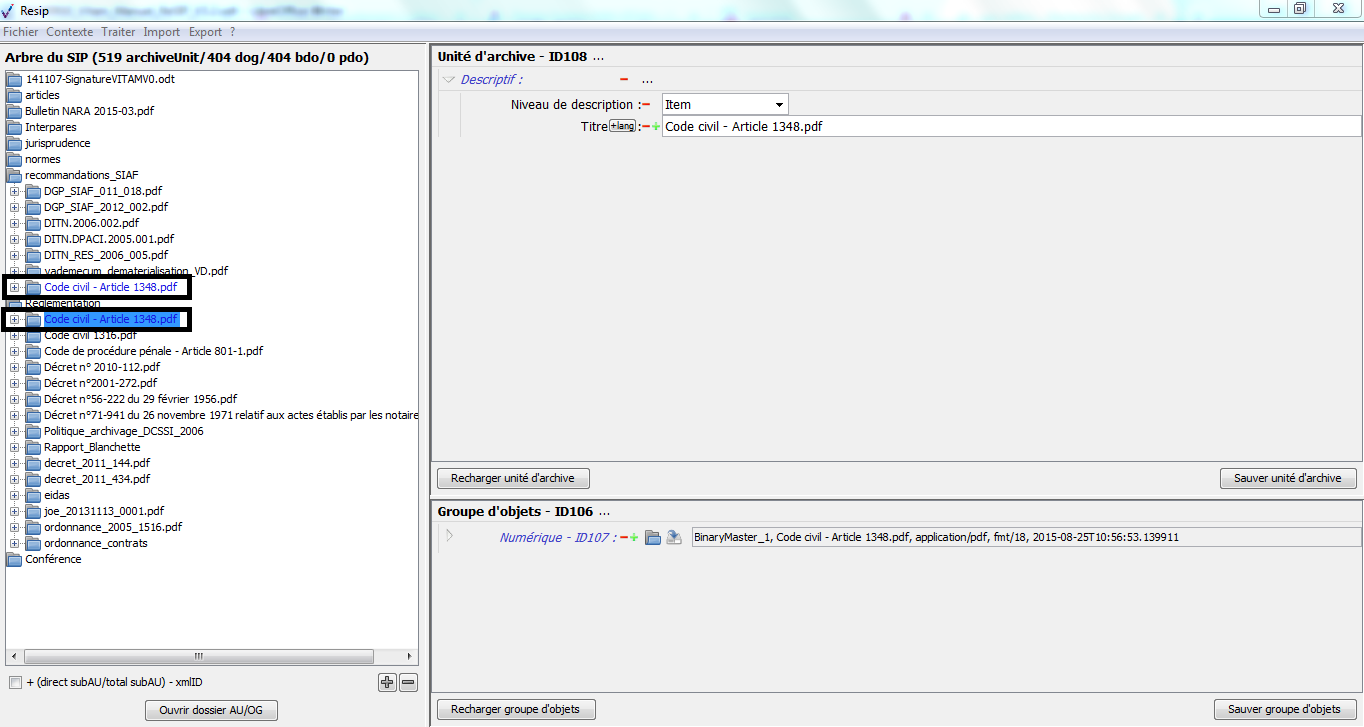Click Ouvrir dossier AU/OG button
The image size is (1364, 727).
point(211,710)
